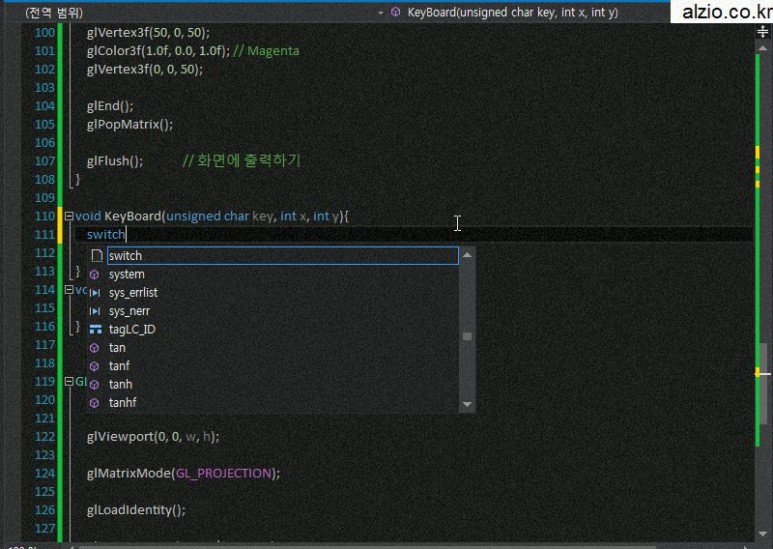This screenshot has height=549, width=773.
Task: Click the function icon beside 'tanhf'
Action: pyautogui.click(x=95, y=403)
